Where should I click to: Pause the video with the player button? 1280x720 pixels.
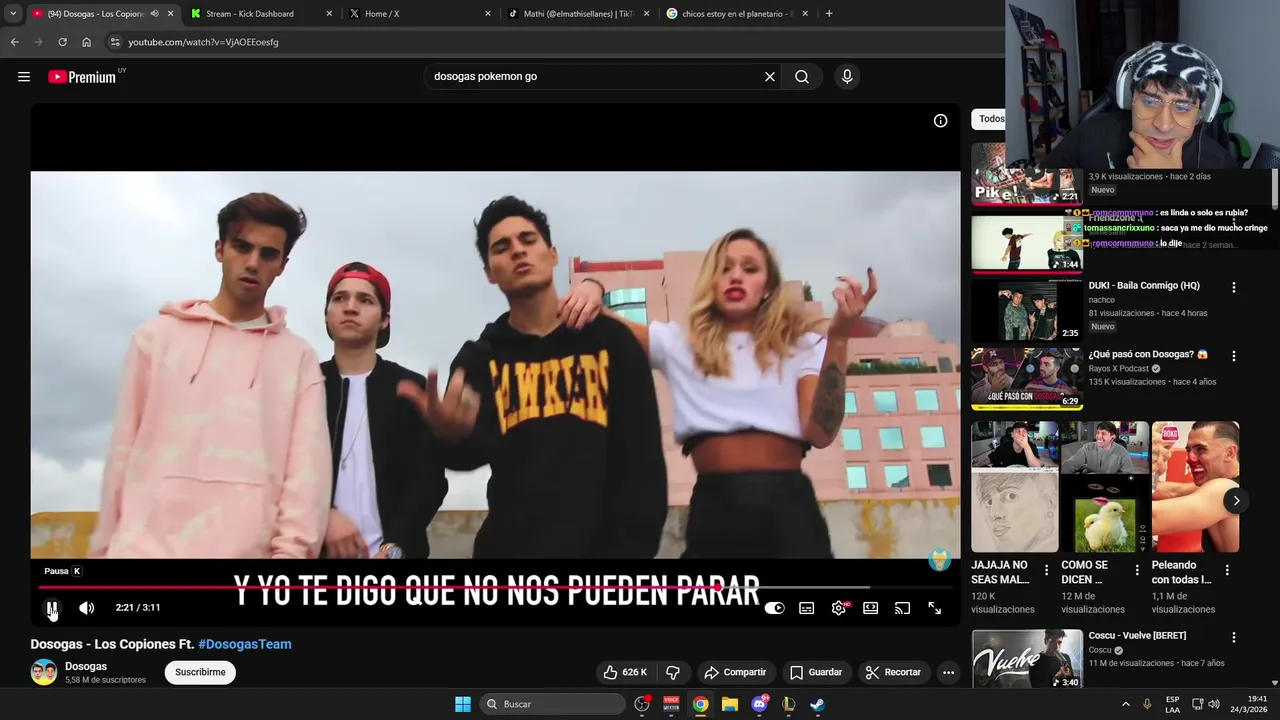click(x=52, y=607)
